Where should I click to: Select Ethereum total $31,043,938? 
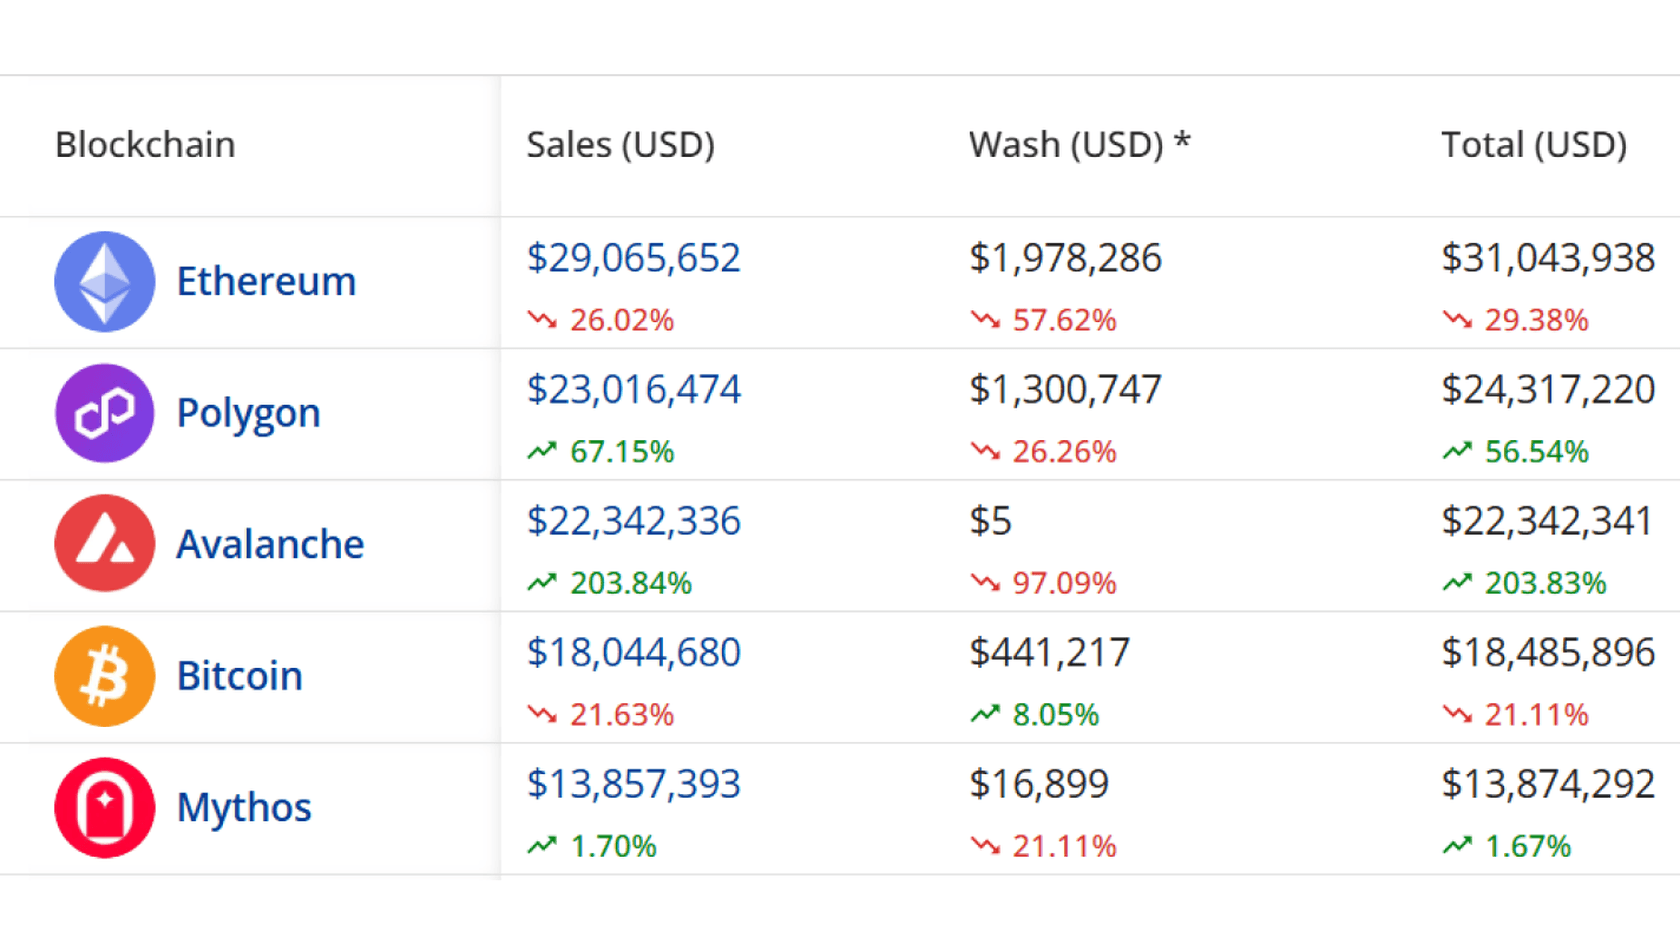[x=1548, y=258]
